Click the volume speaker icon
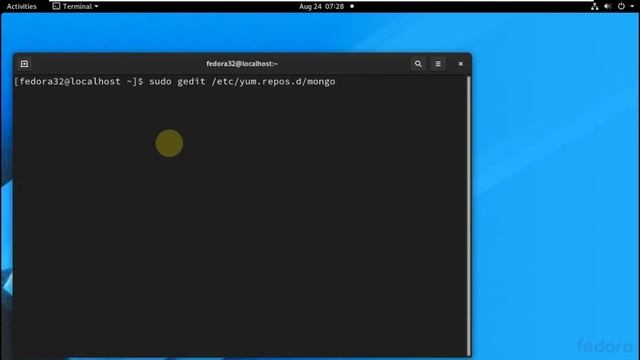 [x=607, y=6]
